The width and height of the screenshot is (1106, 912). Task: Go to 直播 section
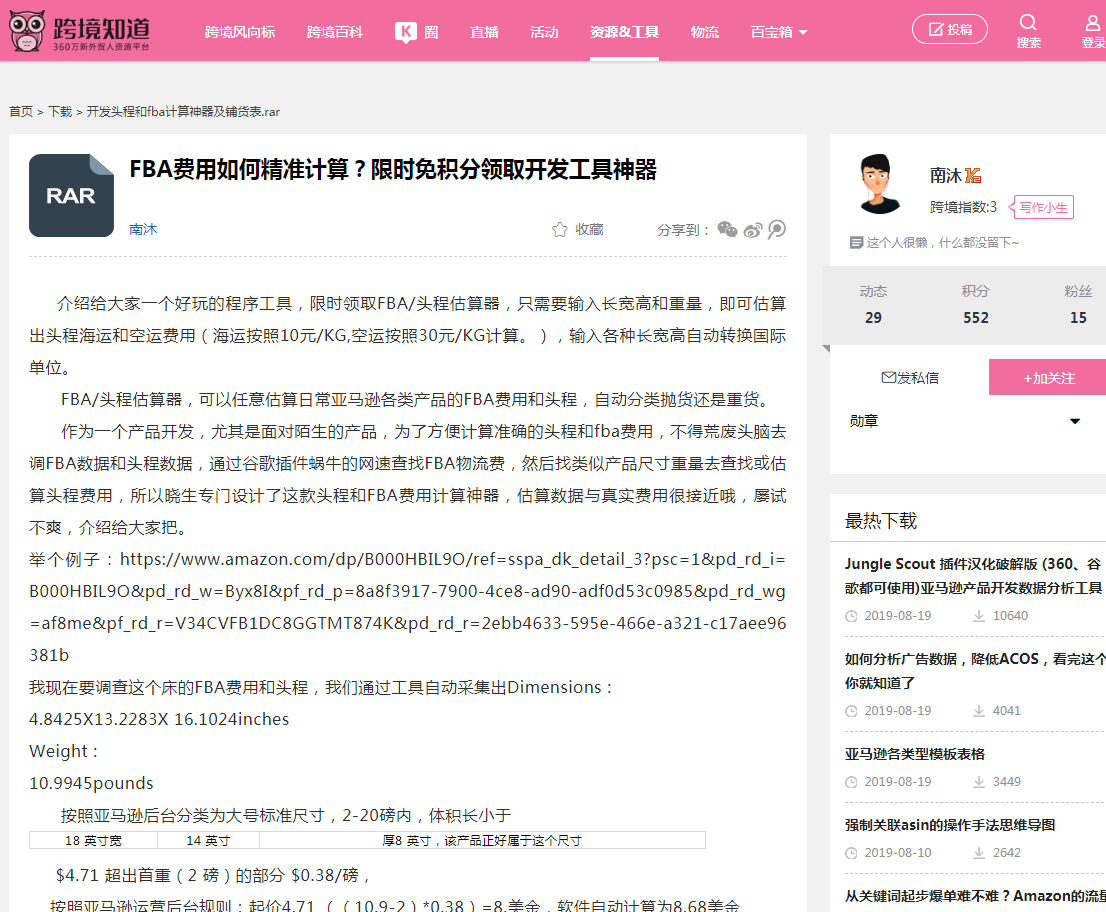tap(485, 32)
